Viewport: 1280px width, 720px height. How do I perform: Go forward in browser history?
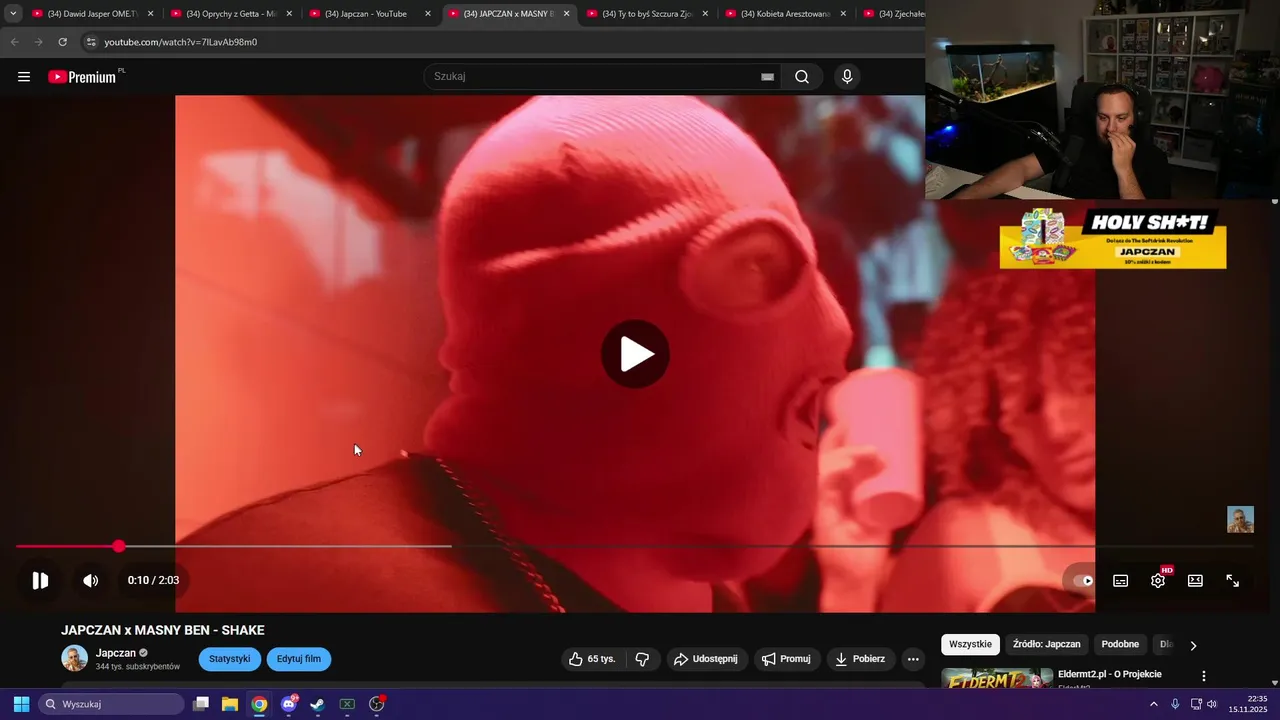38,42
